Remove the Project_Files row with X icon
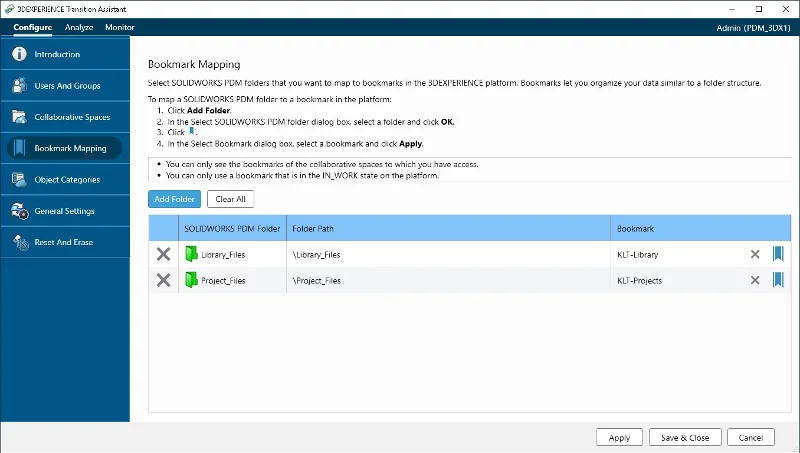The width and height of the screenshot is (800, 453). pyautogui.click(x=163, y=280)
